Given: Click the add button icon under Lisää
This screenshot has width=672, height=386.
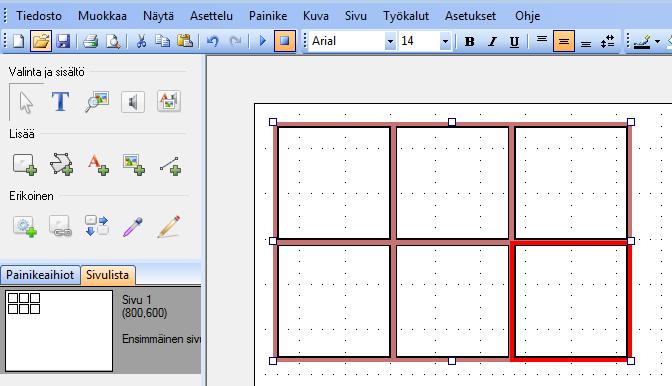Looking at the screenshot, I should [24, 165].
